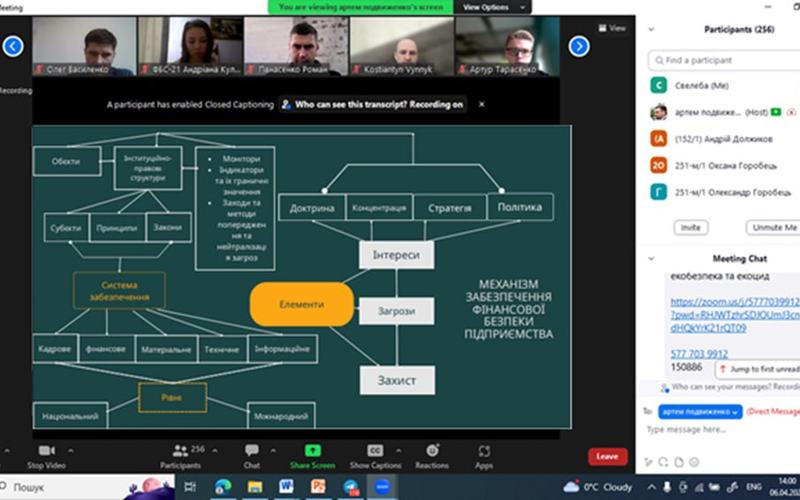The width and height of the screenshot is (800, 500).
Task: Select Олег Василенко video thumbnail
Action: [85, 46]
